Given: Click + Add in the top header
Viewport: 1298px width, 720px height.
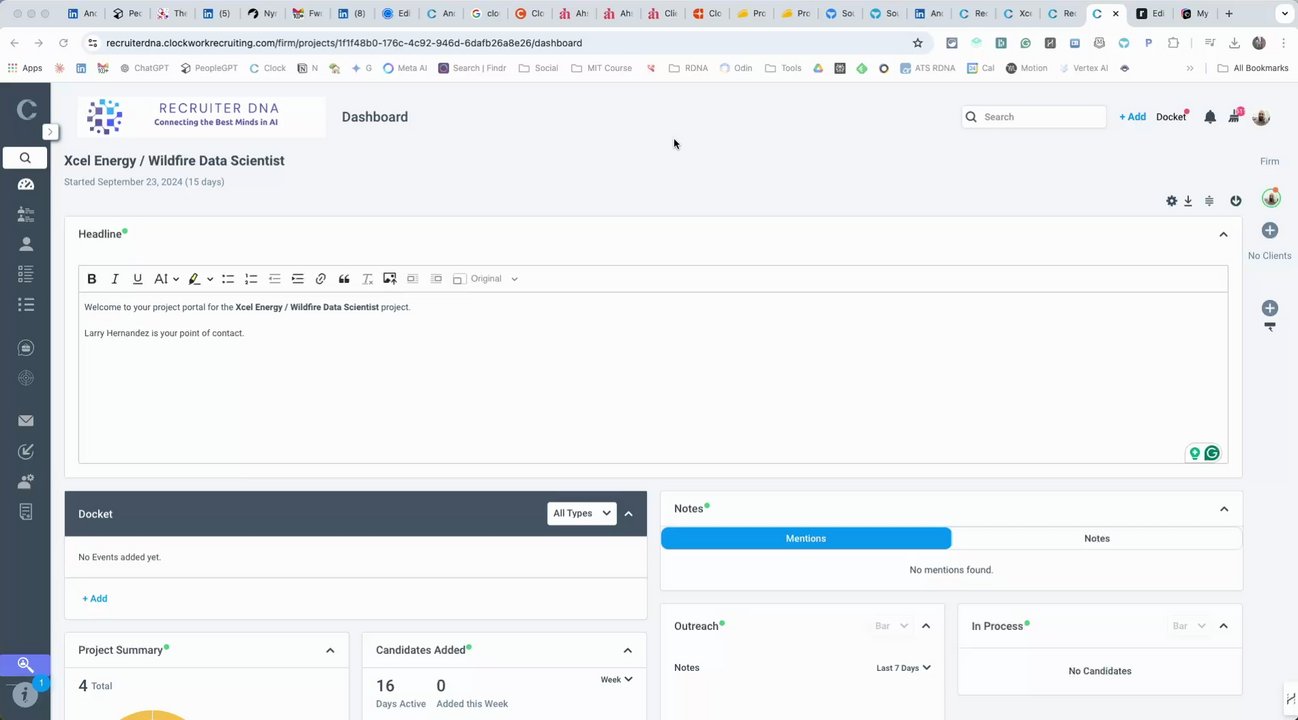Looking at the screenshot, I should point(1133,117).
